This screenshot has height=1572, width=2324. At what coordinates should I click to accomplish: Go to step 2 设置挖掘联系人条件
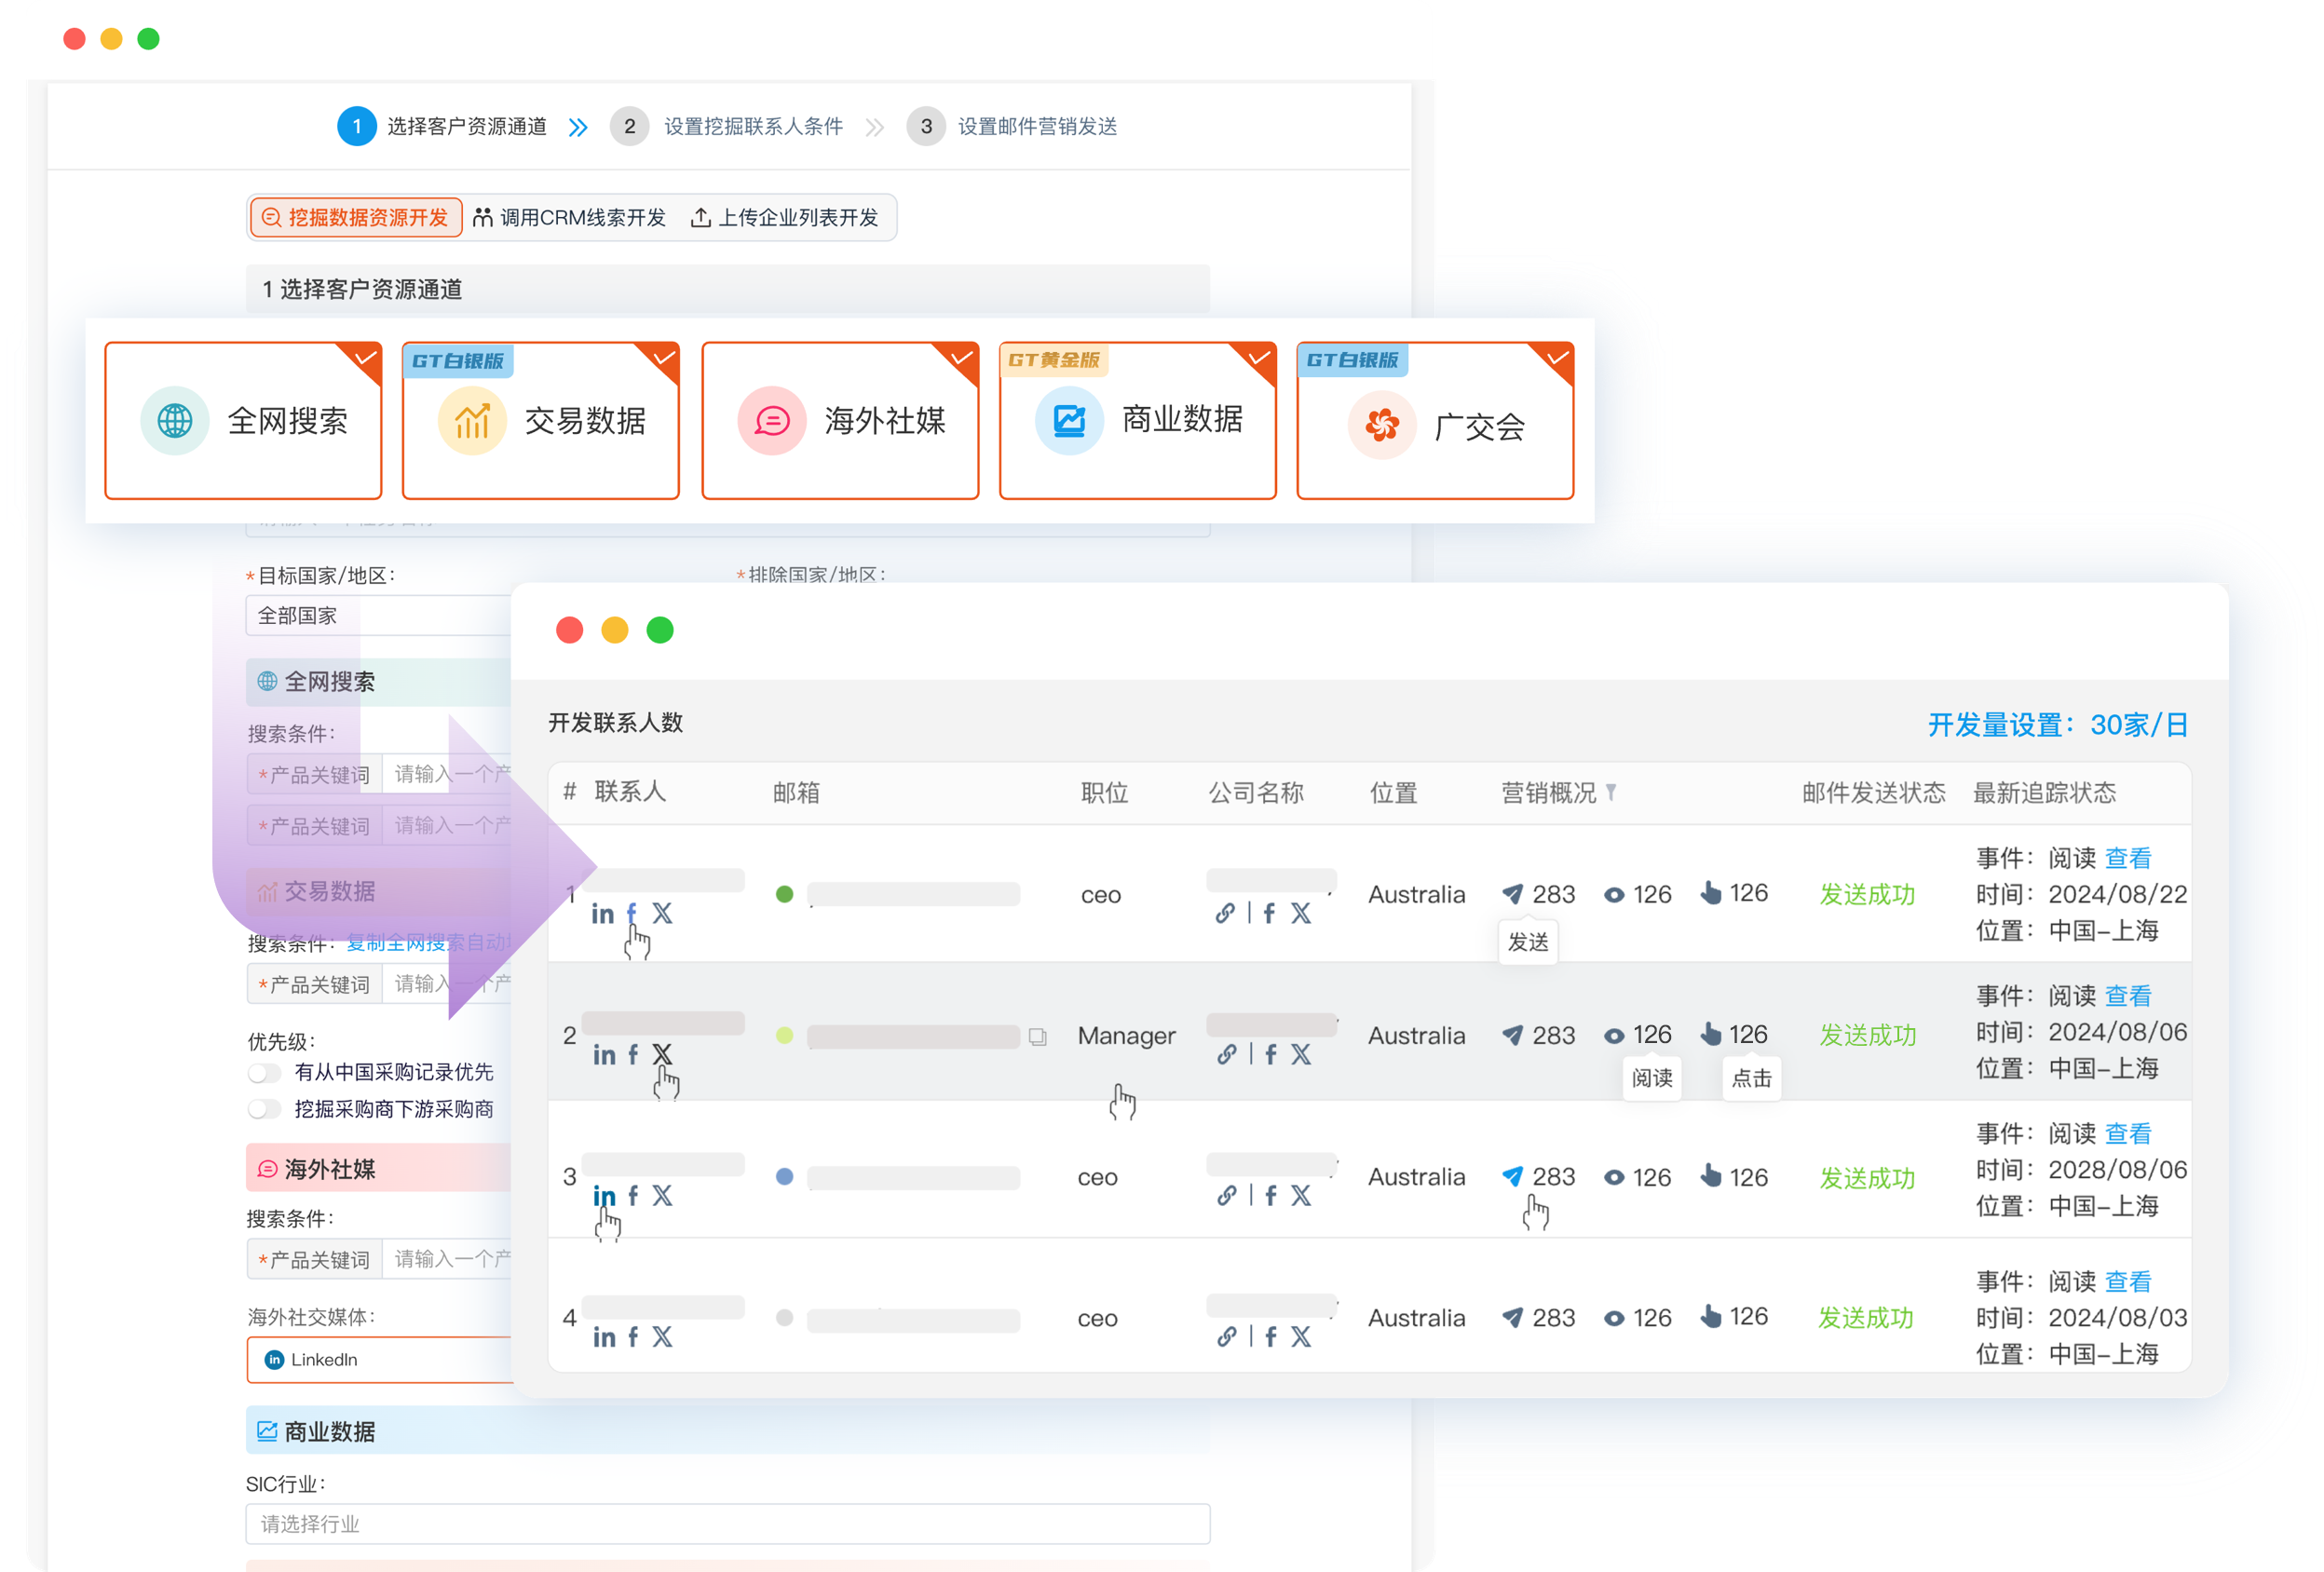(x=727, y=127)
